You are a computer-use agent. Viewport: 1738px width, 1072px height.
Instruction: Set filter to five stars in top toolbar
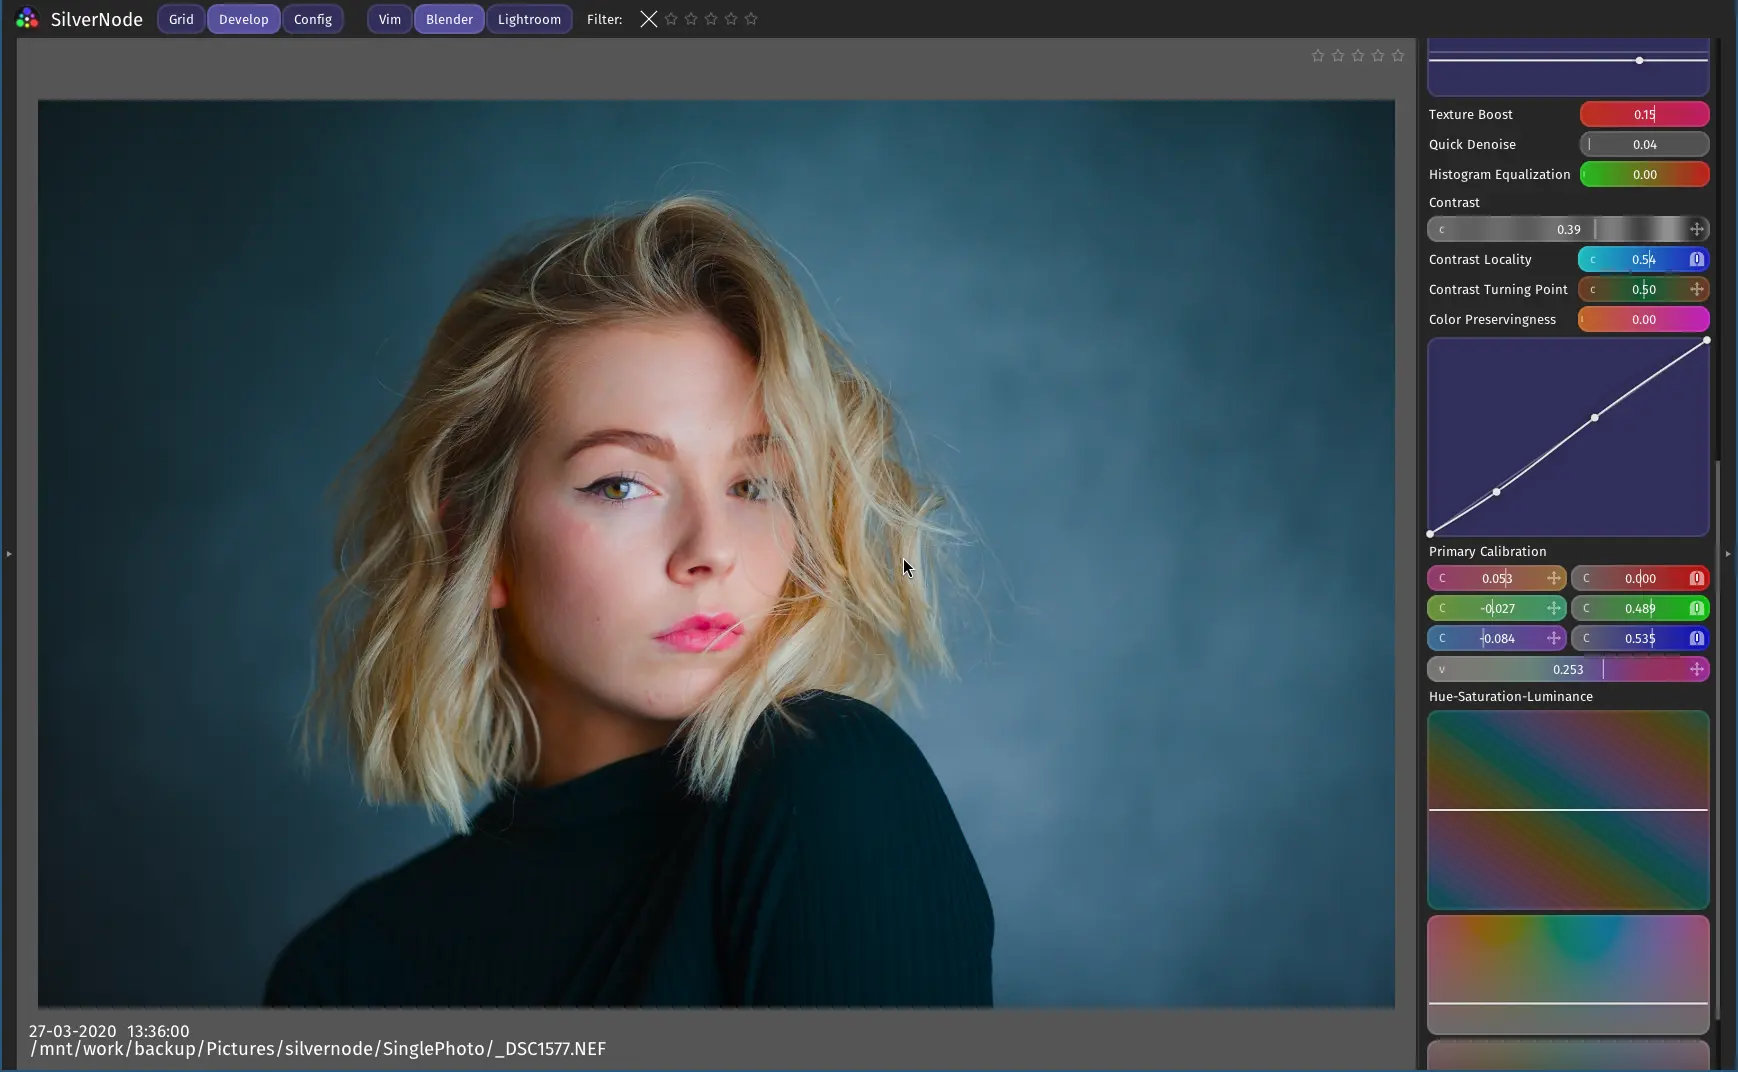pyautogui.click(x=751, y=19)
